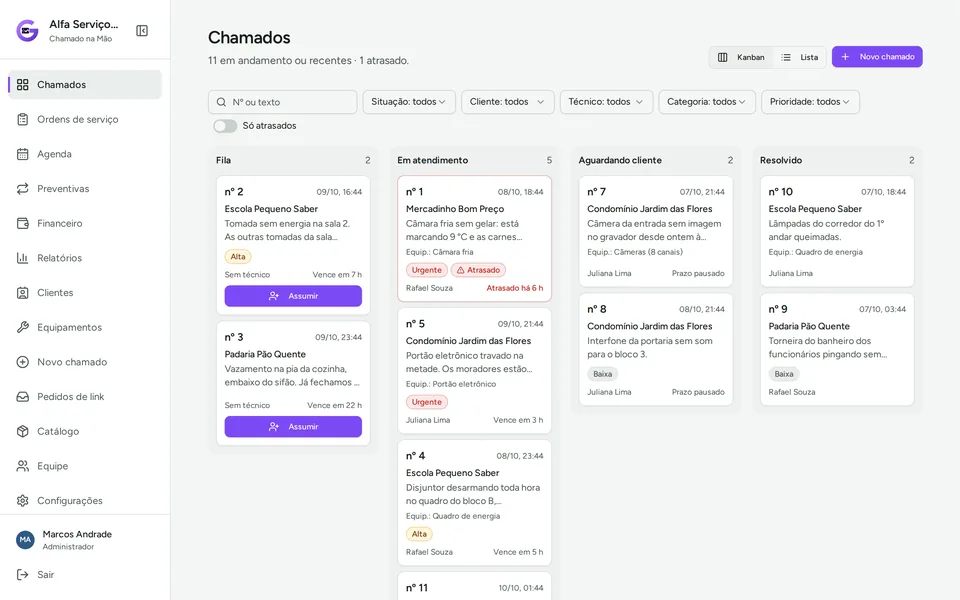Click the purple Novo chamado button
This screenshot has width=960, height=600.
coord(877,57)
